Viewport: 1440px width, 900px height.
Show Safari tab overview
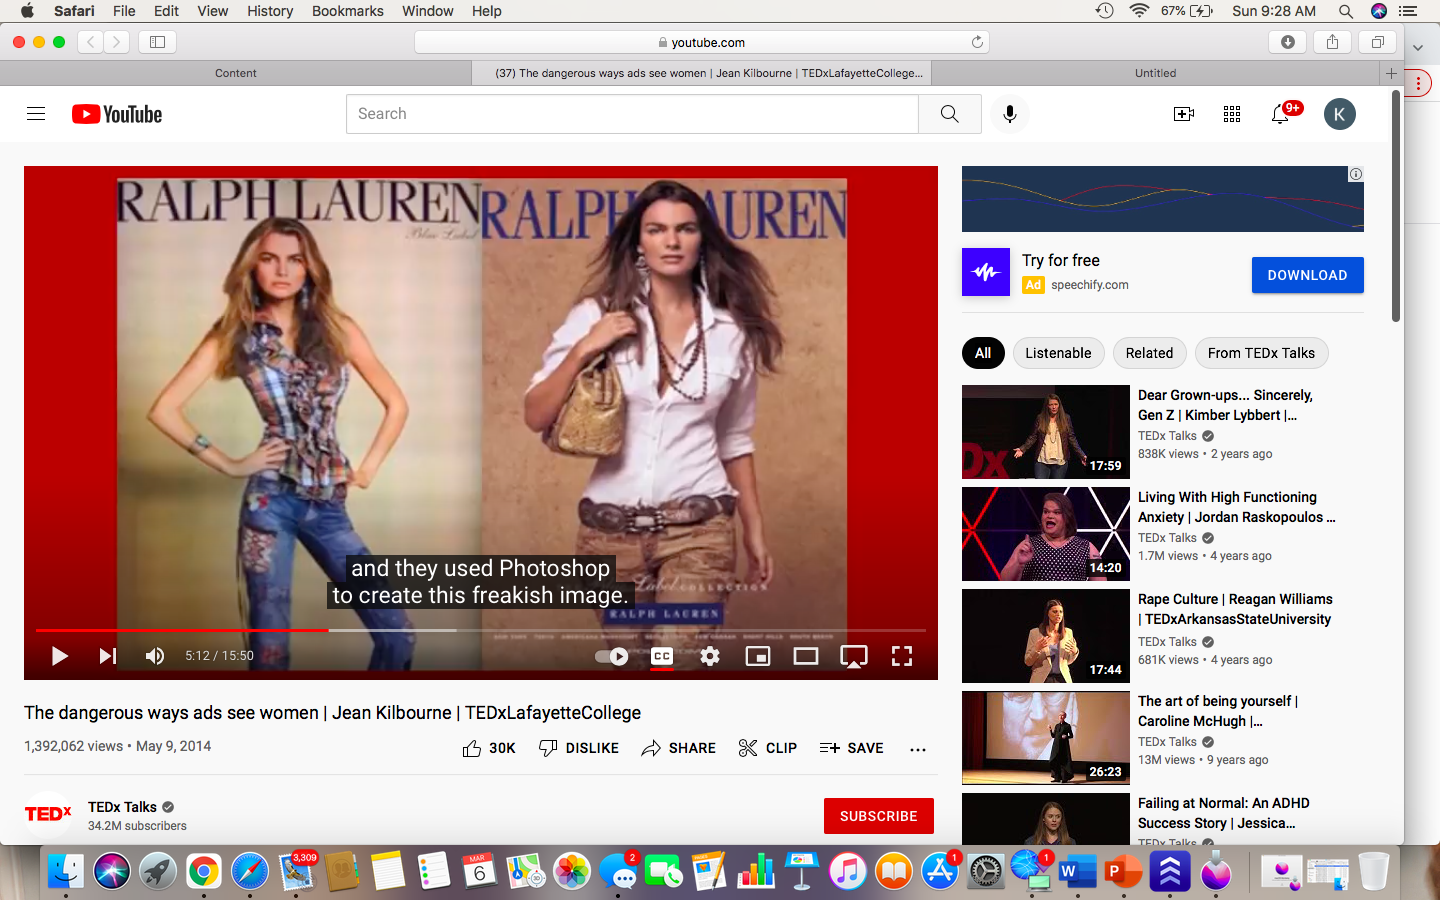coord(1377,42)
